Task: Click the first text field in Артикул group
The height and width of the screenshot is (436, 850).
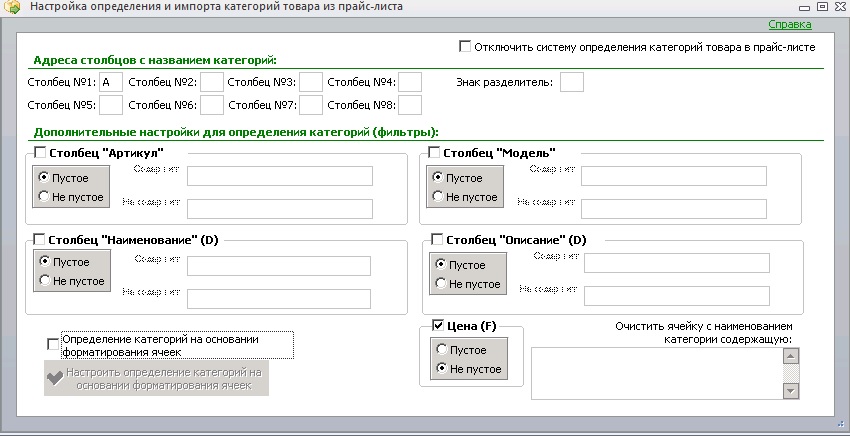Action: (280, 176)
